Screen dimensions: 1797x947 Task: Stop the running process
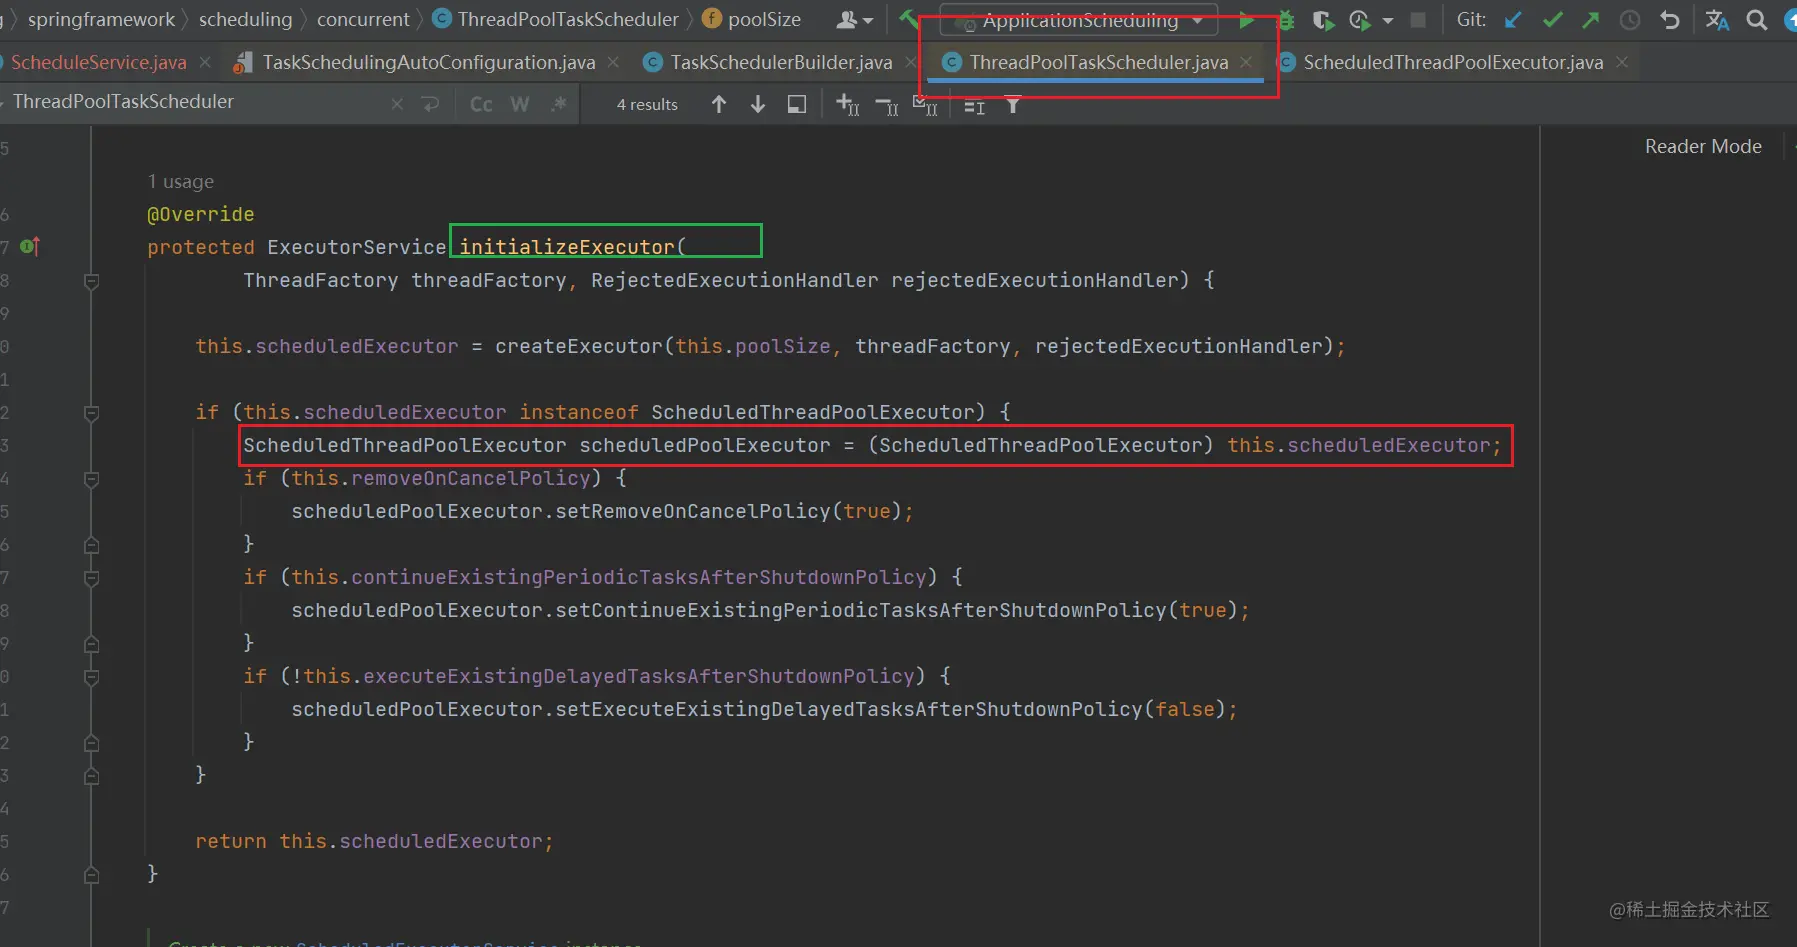pos(1418,20)
